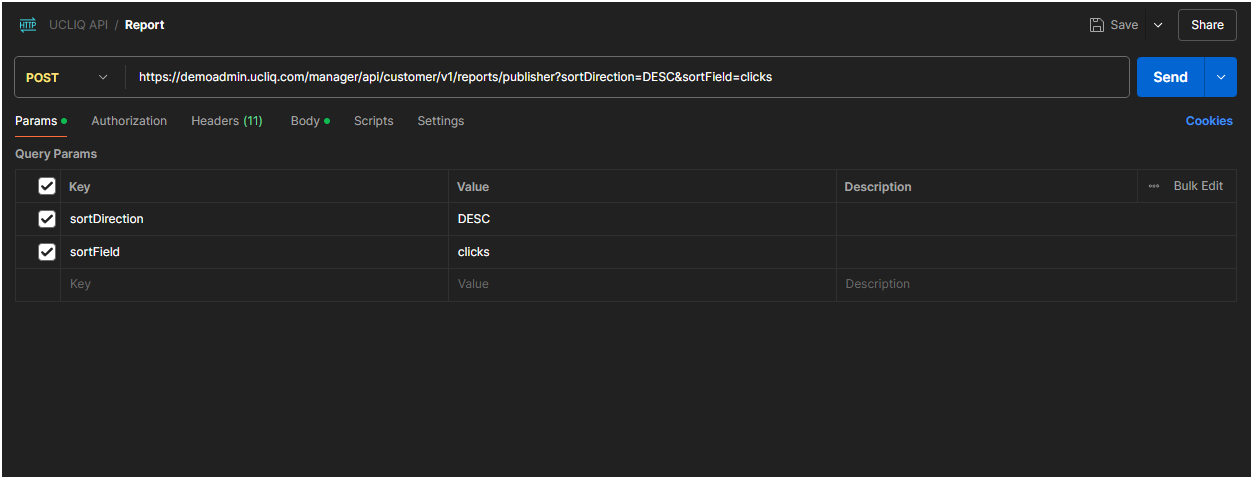Screen dimensions: 1253x479
Task: Click Bulk Edit in params table
Action: coord(1198,186)
